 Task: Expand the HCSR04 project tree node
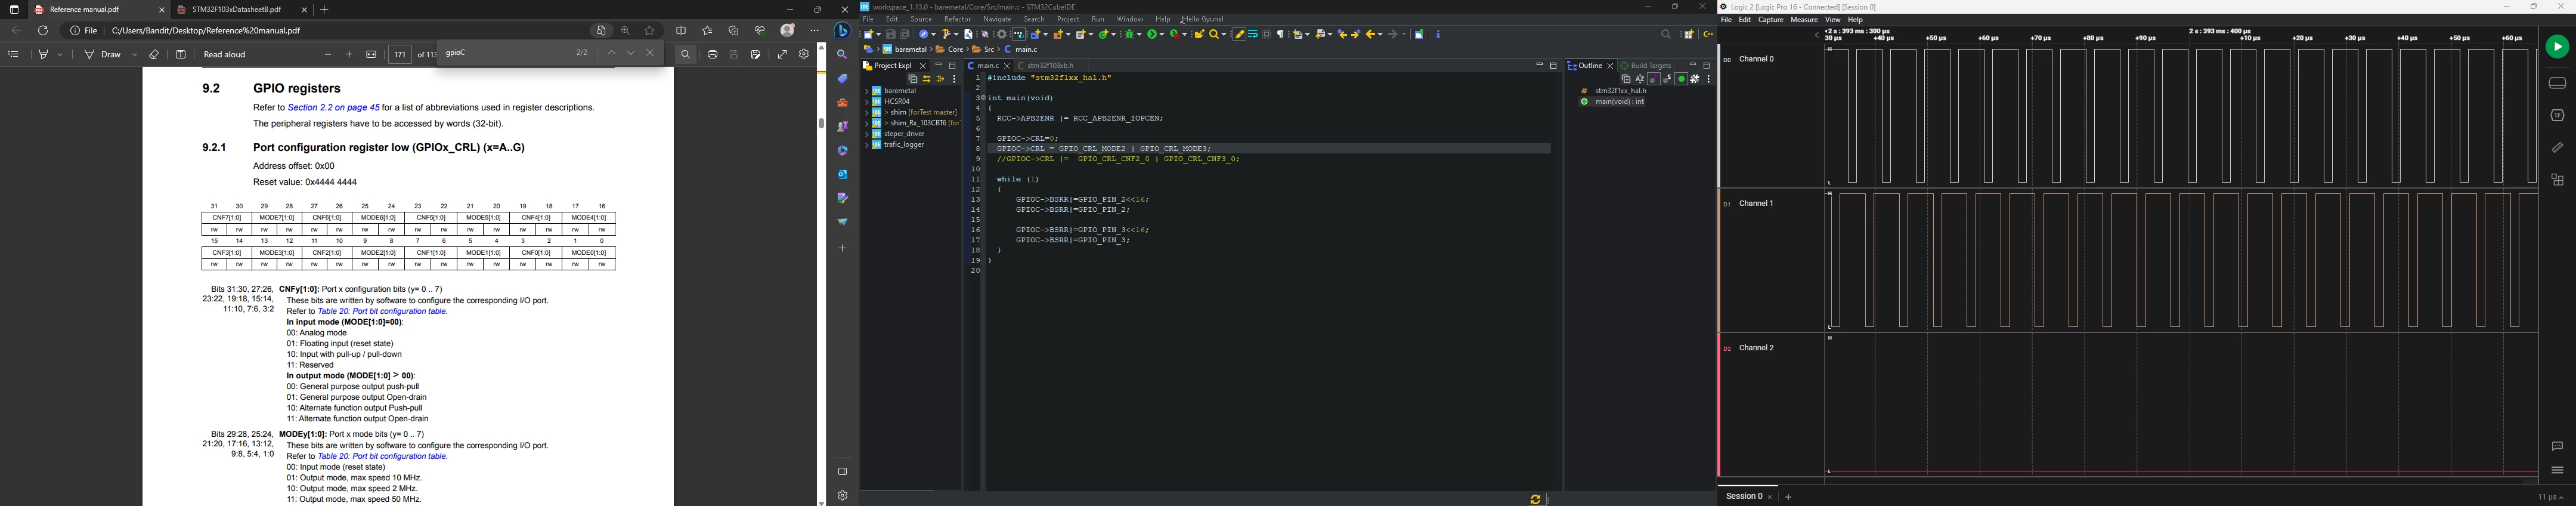click(x=866, y=102)
